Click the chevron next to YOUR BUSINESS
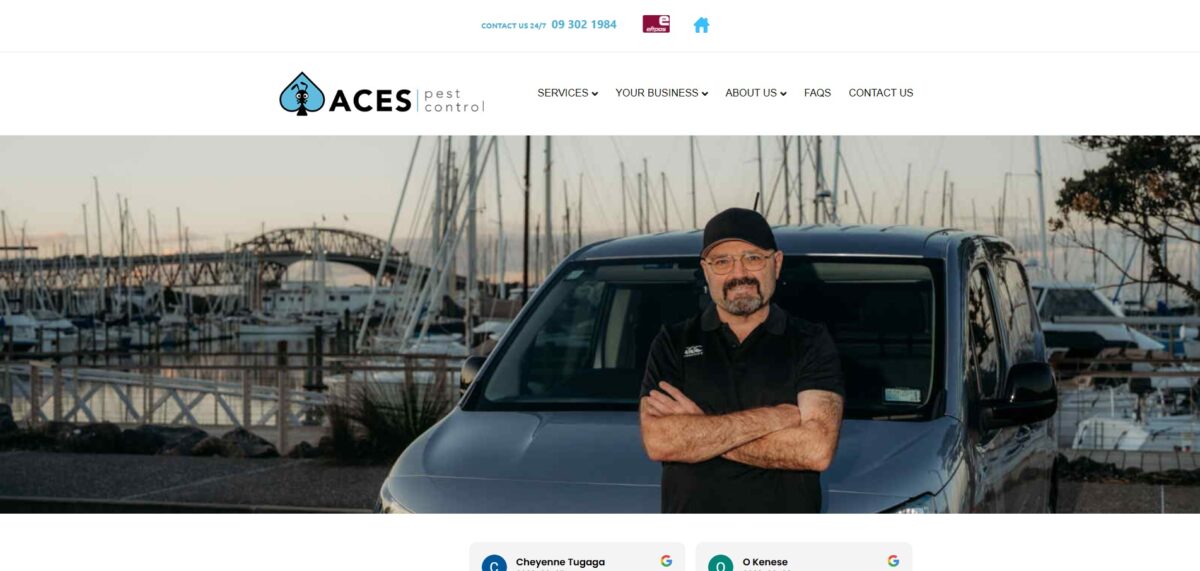Viewport: 1200px width, 571px height. (x=705, y=94)
